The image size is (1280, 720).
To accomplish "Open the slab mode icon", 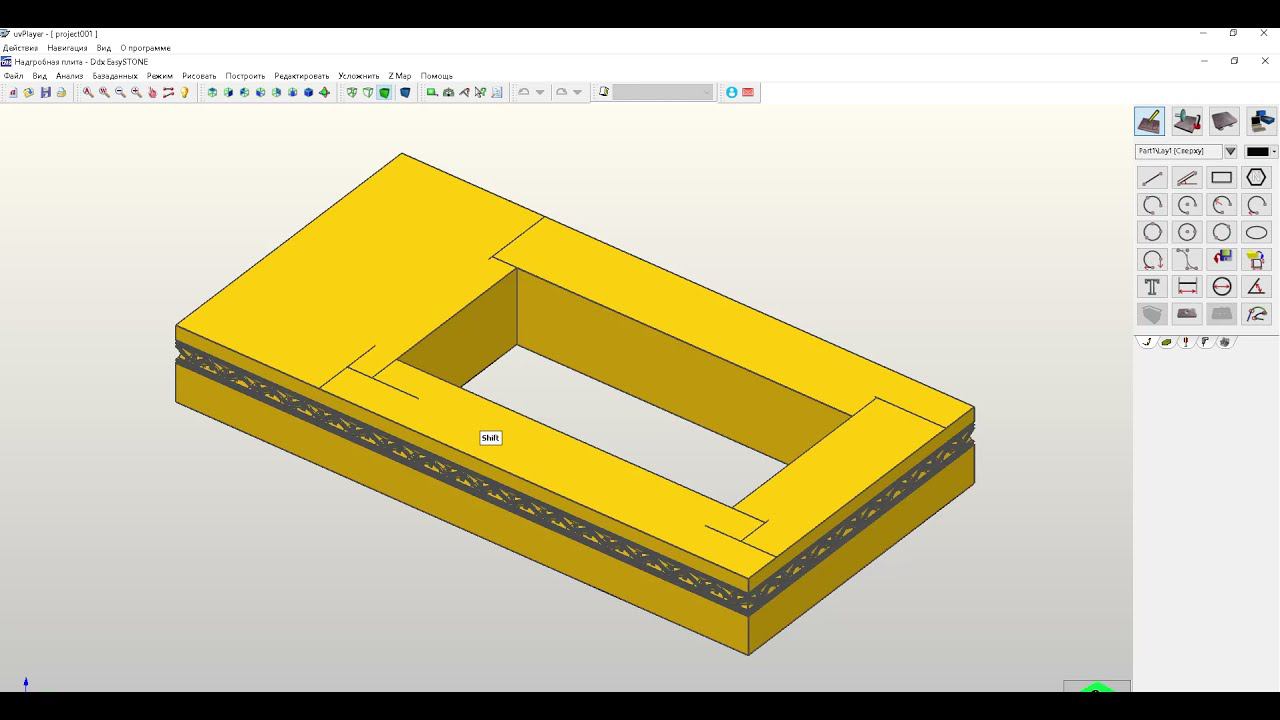I will (1224, 121).
